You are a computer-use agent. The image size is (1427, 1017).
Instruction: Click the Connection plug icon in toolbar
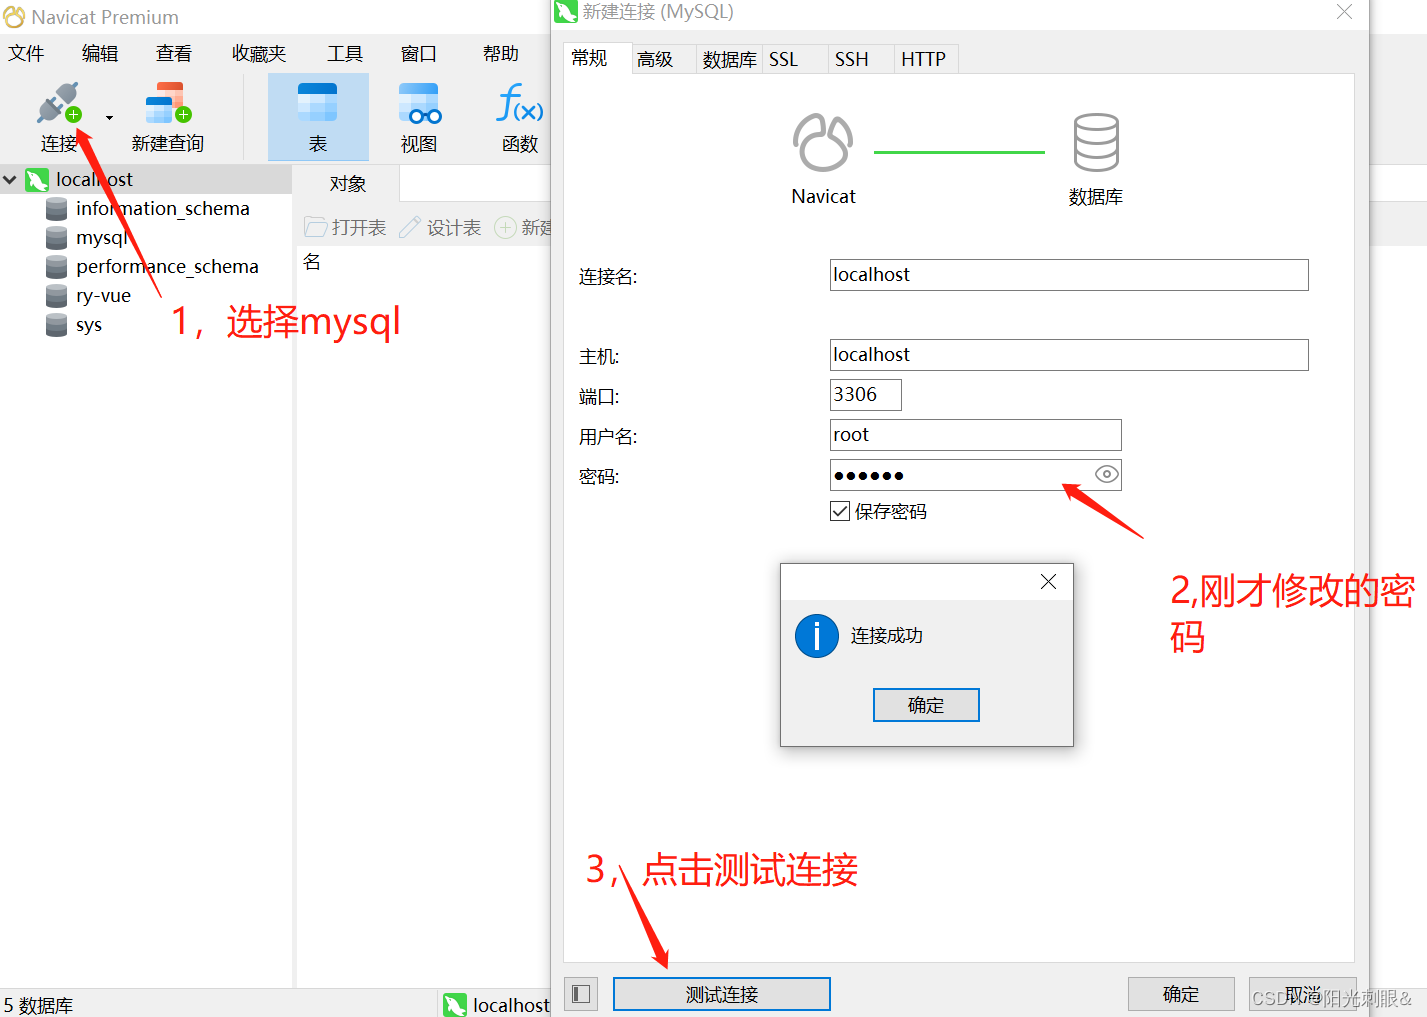click(59, 104)
